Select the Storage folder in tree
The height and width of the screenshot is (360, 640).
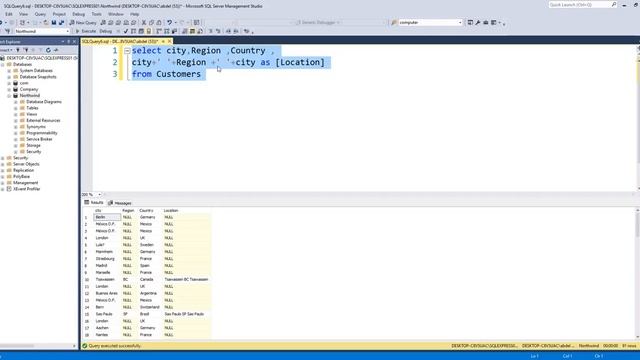33,145
